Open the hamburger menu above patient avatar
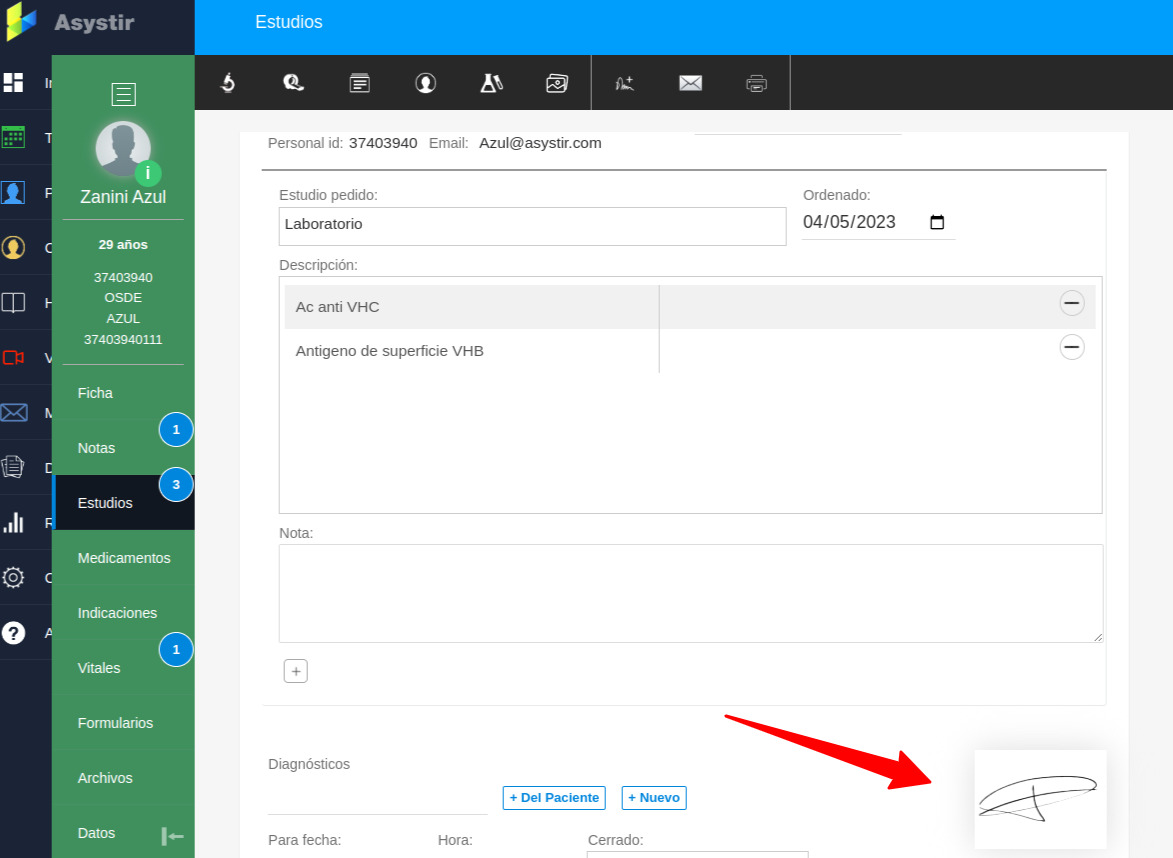 pyautogui.click(x=123, y=95)
